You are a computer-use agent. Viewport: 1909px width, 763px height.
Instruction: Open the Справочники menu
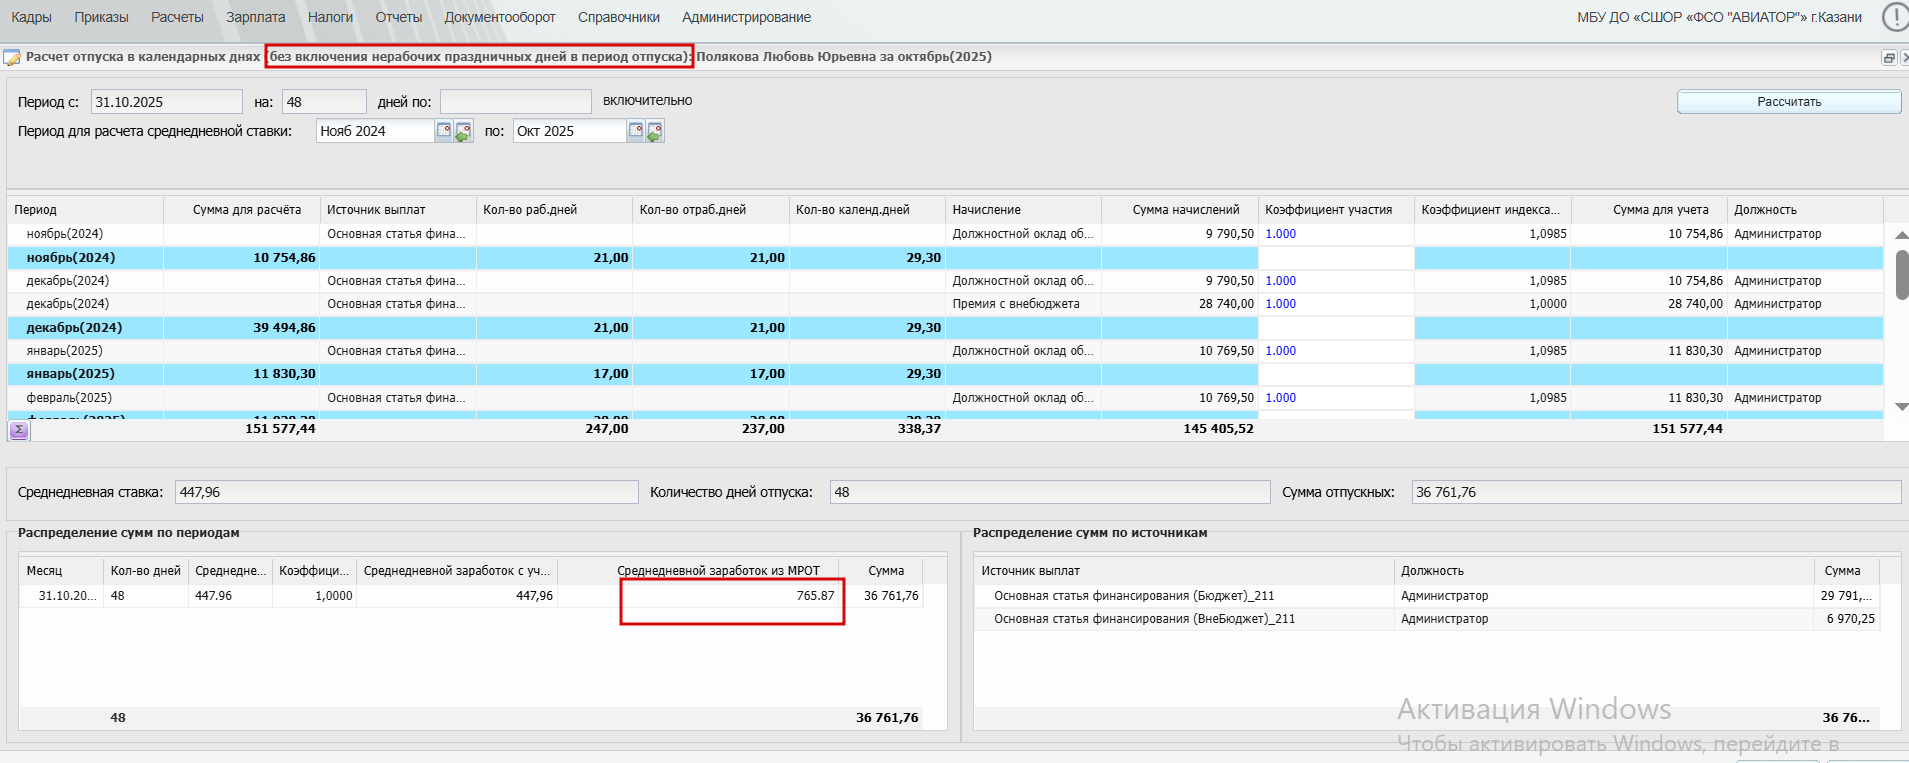coord(618,17)
